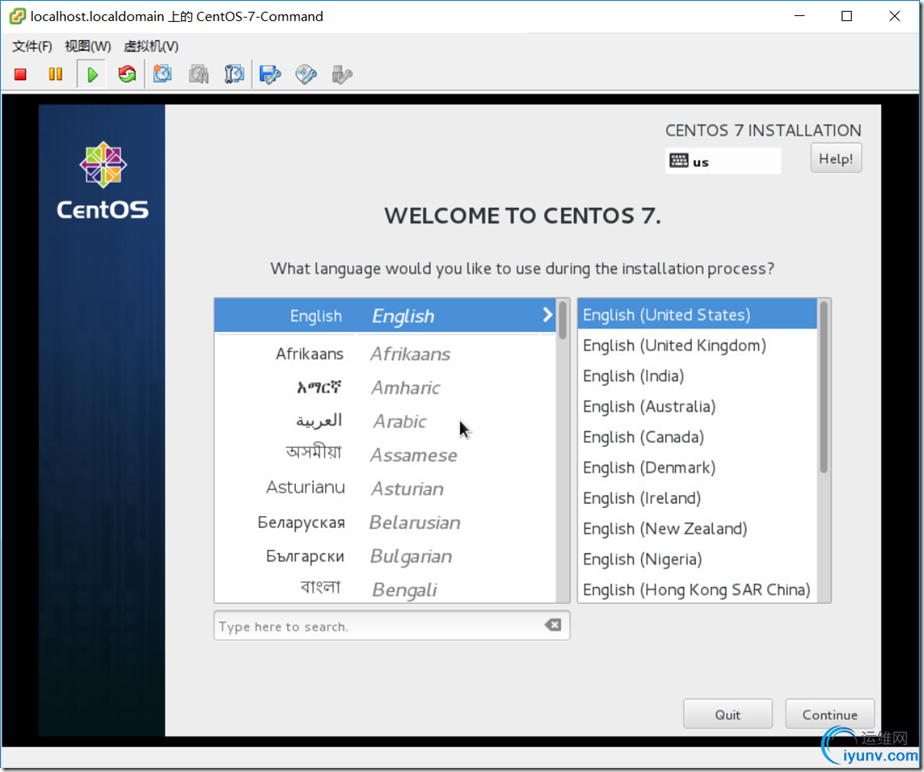Select English in the language list
The image size is (924, 772).
[385, 315]
